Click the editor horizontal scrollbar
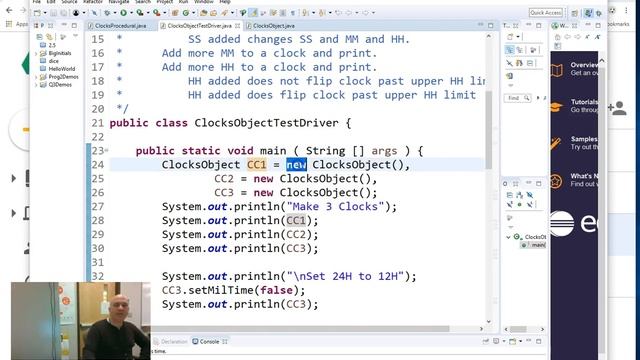640x360 pixels. pos(300,329)
